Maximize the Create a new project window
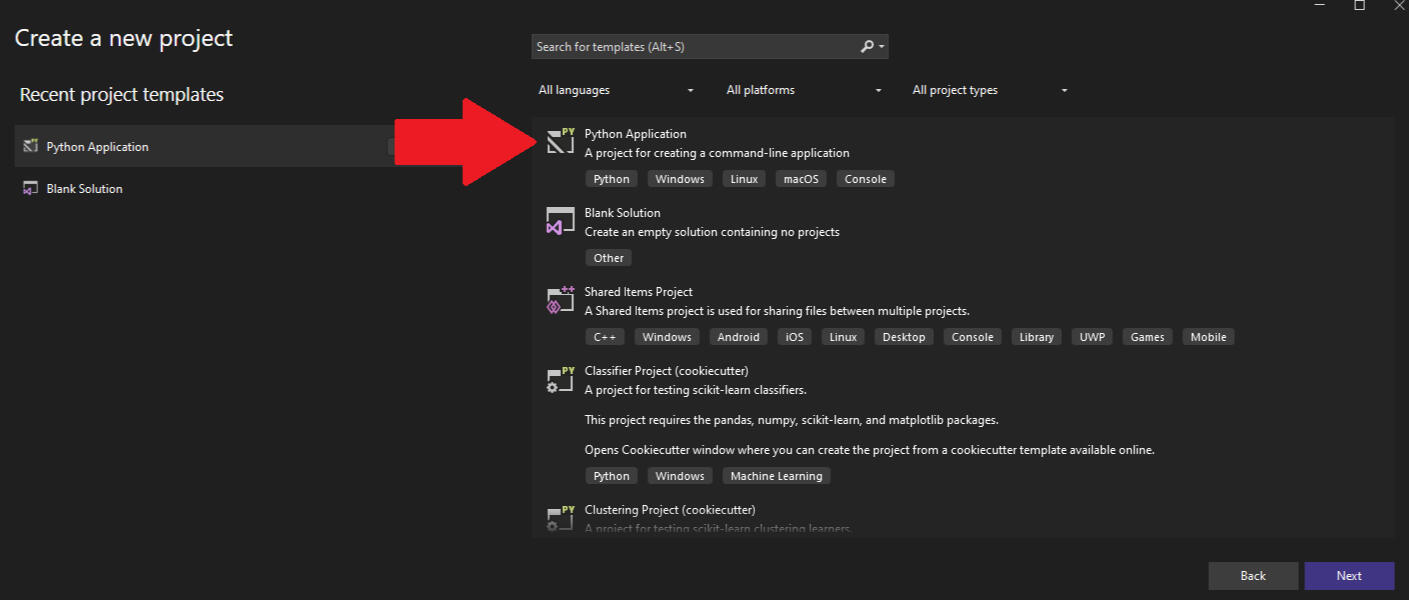The width and height of the screenshot is (1409, 600). click(1359, 5)
